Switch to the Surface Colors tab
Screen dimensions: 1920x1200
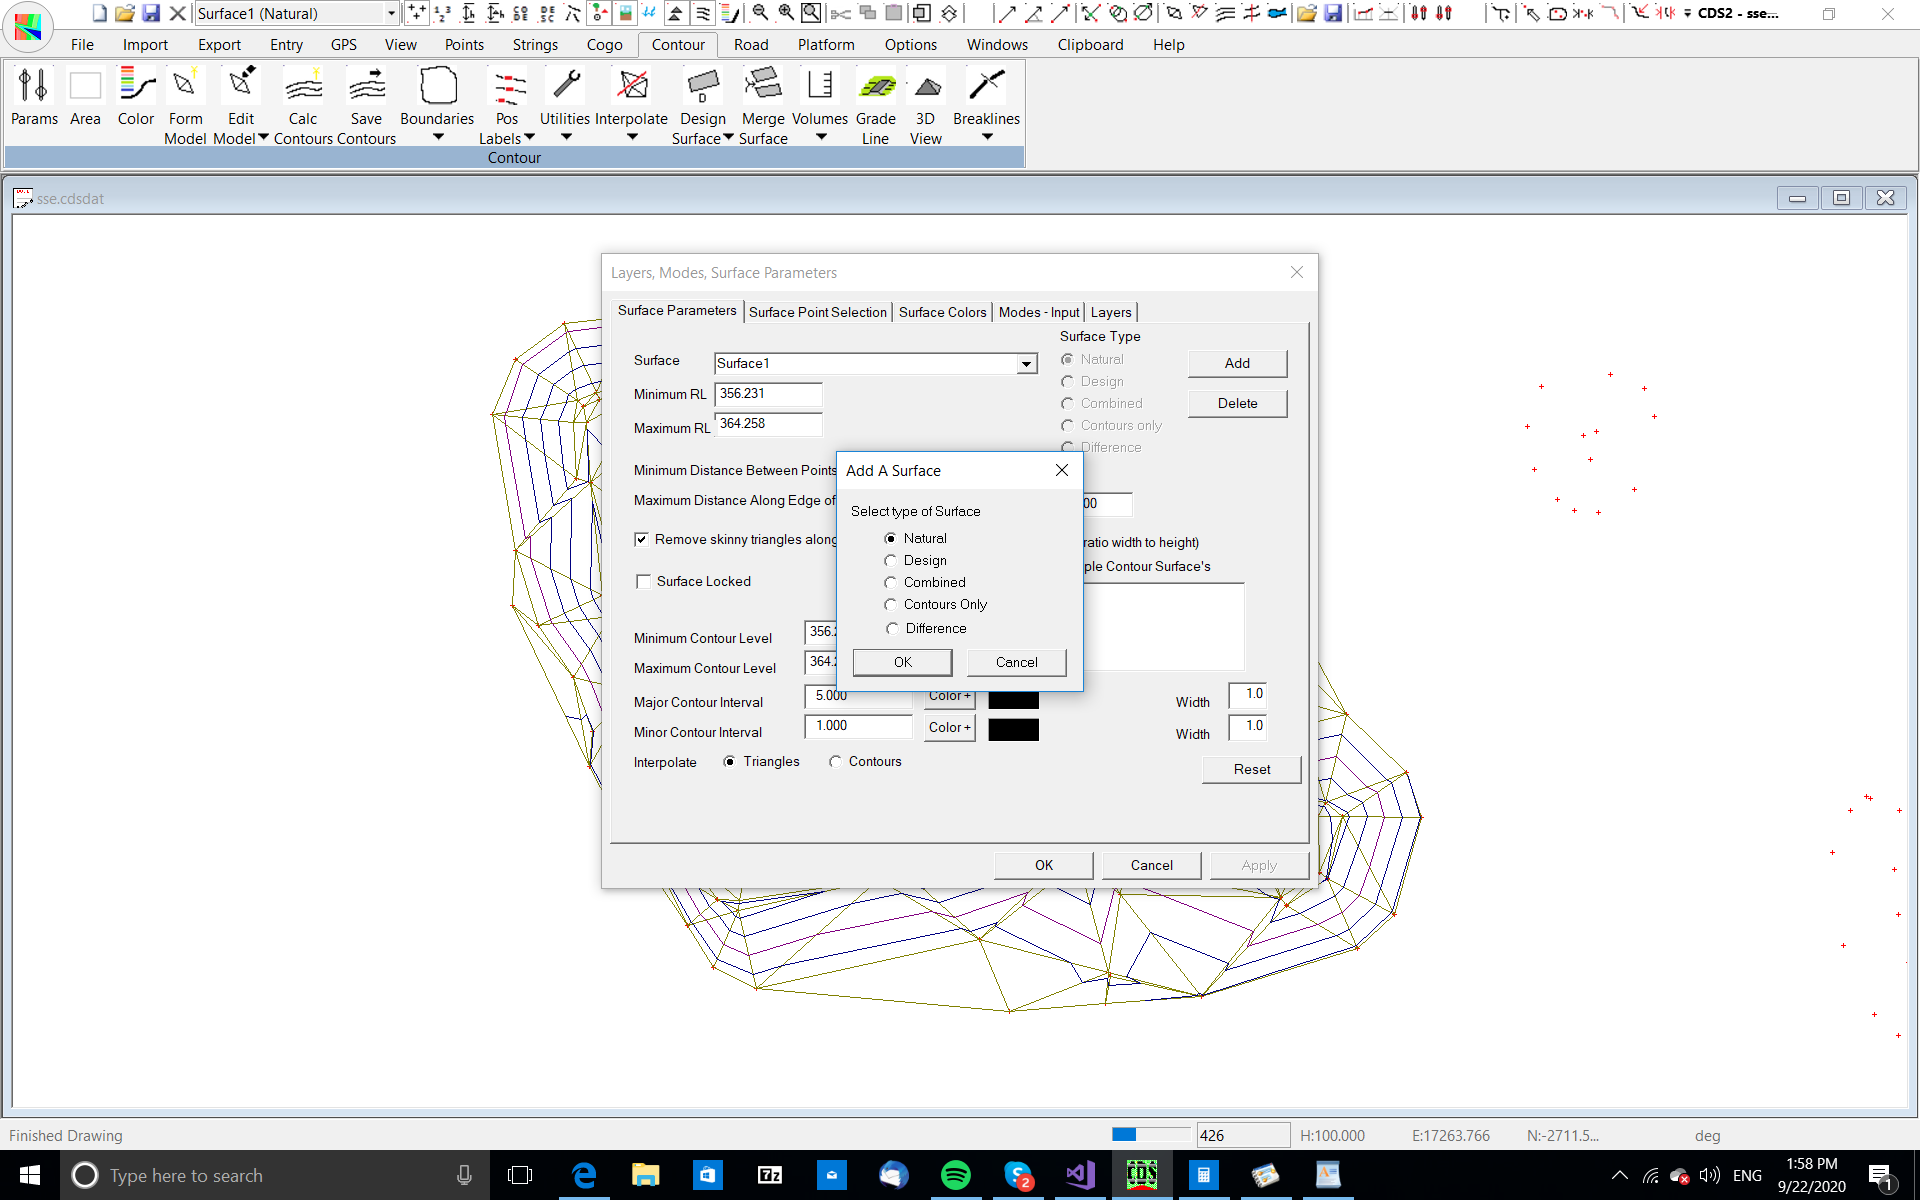click(x=942, y=312)
